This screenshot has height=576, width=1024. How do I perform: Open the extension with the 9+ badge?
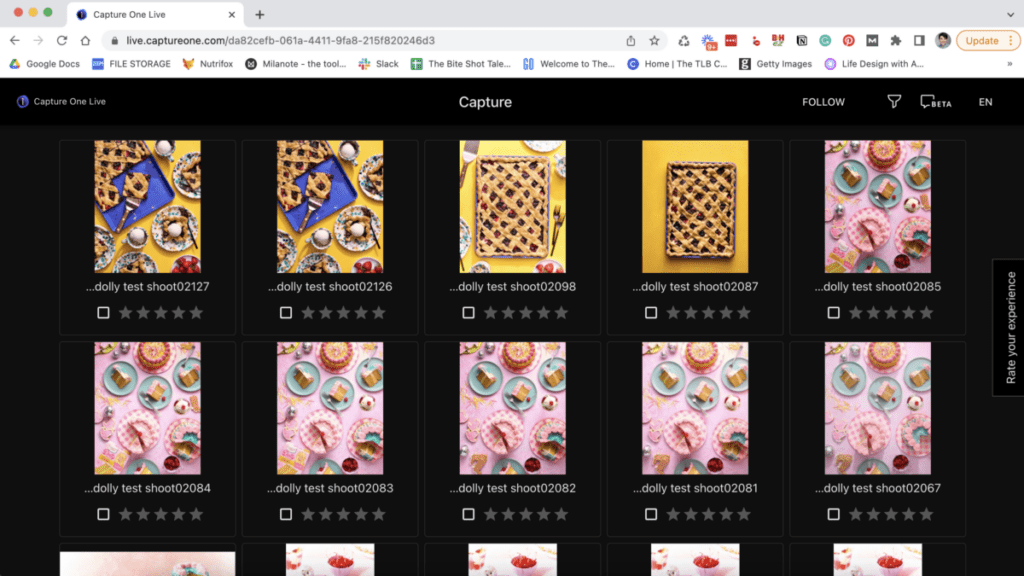click(x=708, y=41)
